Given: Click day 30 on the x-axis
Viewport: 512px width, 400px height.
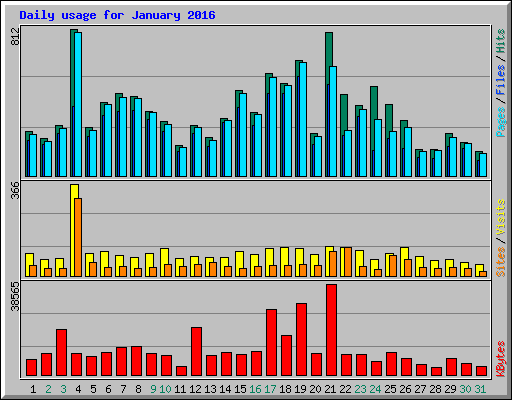Looking at the screenshot, I should (x=465, y=389).
